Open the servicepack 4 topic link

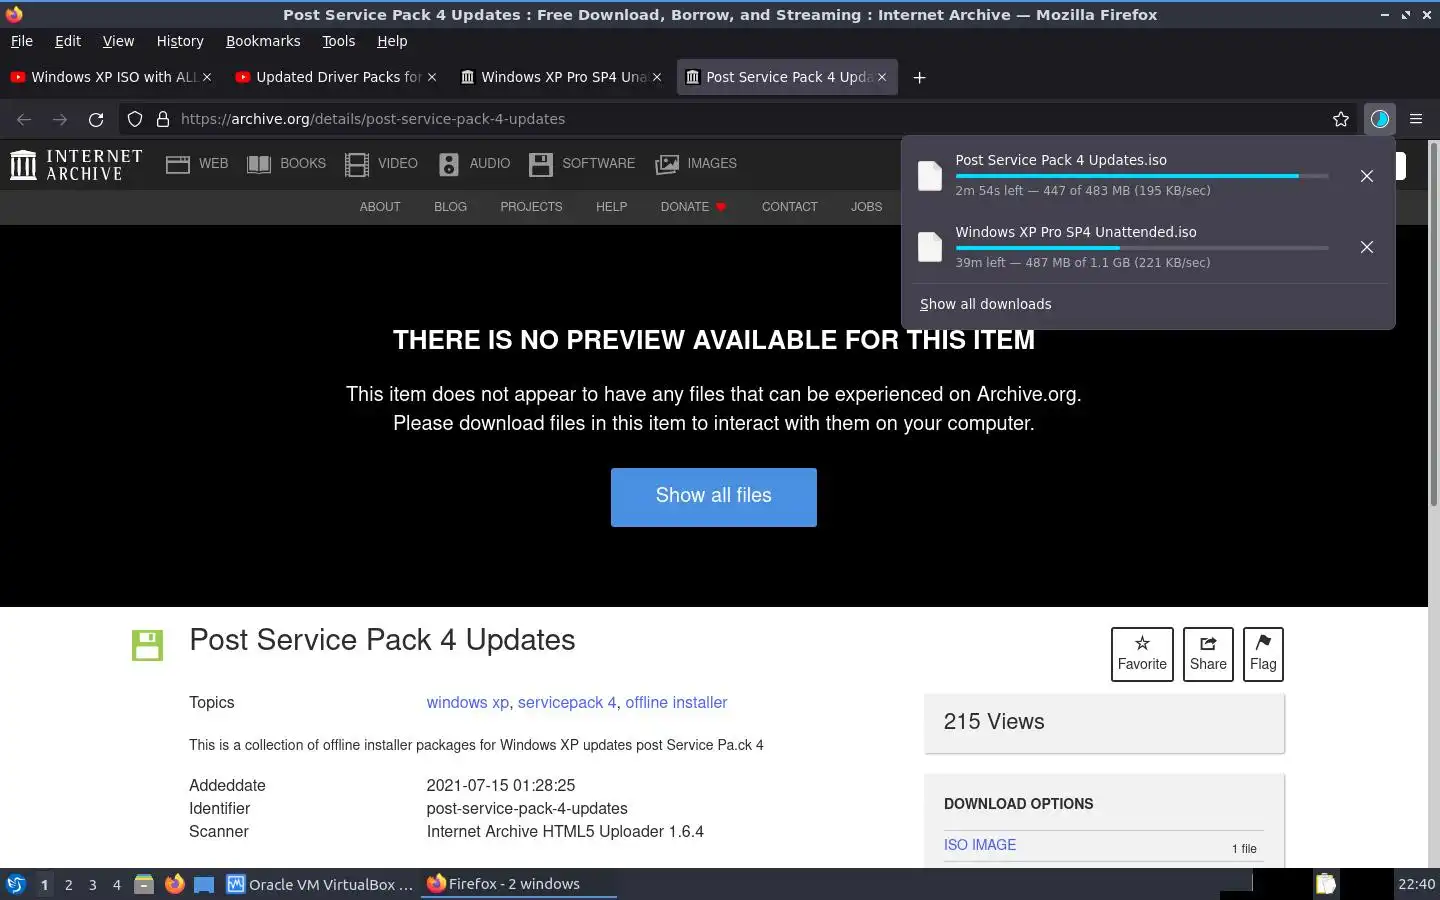tap(567, 702)
